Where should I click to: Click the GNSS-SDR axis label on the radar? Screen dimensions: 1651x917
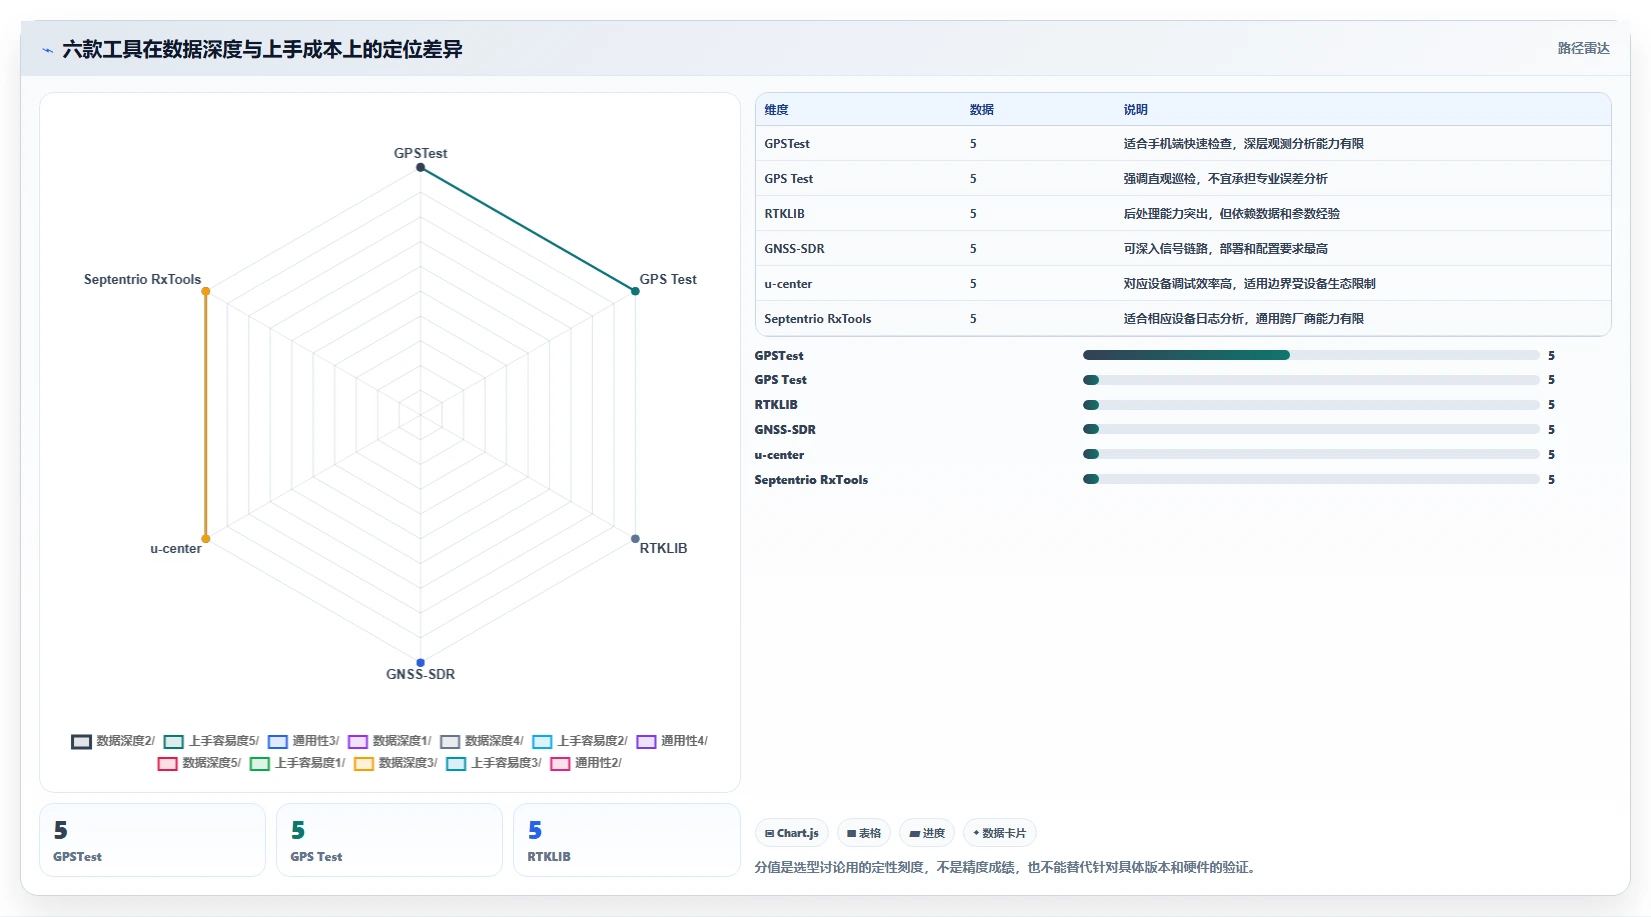[x=420, y=674]
